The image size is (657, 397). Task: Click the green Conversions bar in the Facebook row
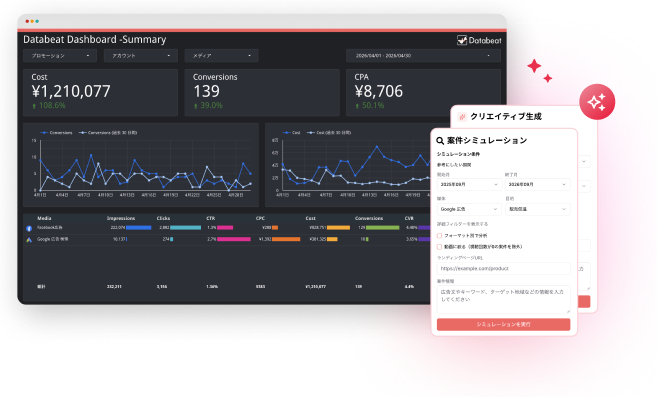click(383, 228)
